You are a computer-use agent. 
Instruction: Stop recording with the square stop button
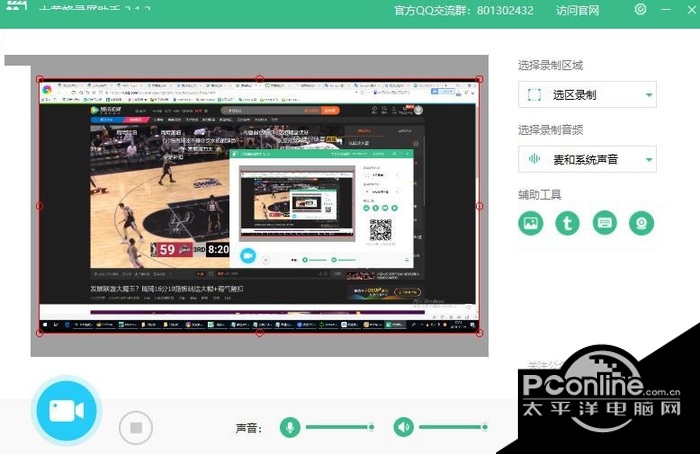tap(136, 428)
